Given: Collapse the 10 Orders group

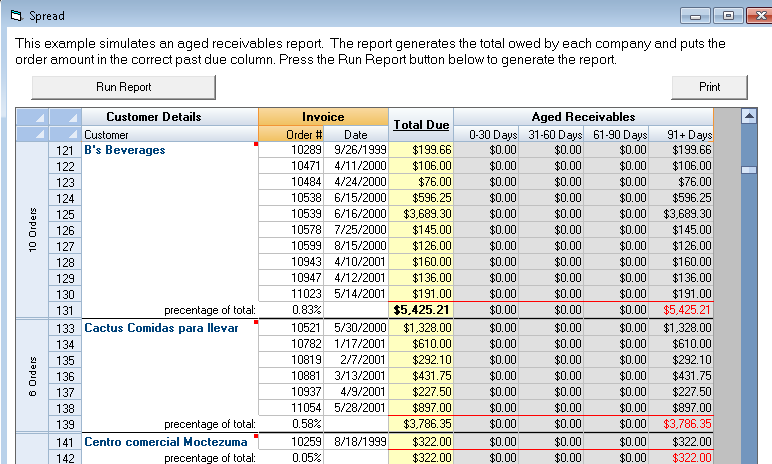Looking at the screenshot, I should (x=32, y=230).
